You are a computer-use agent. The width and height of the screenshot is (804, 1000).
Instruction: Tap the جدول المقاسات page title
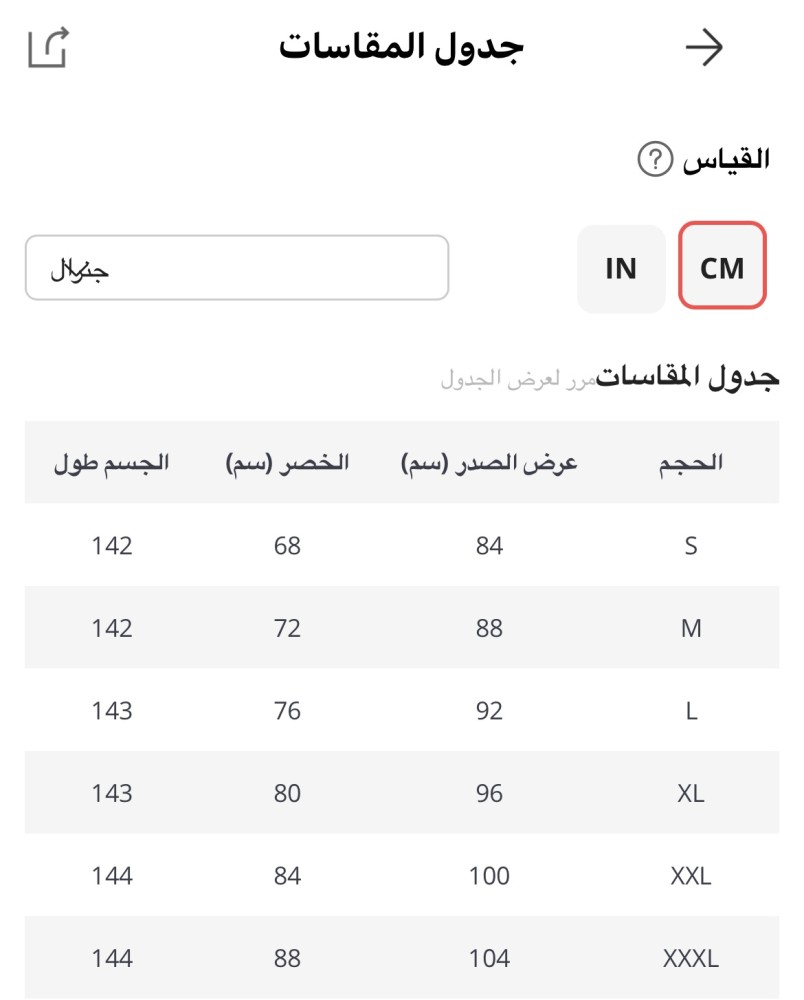pos(402,48)
